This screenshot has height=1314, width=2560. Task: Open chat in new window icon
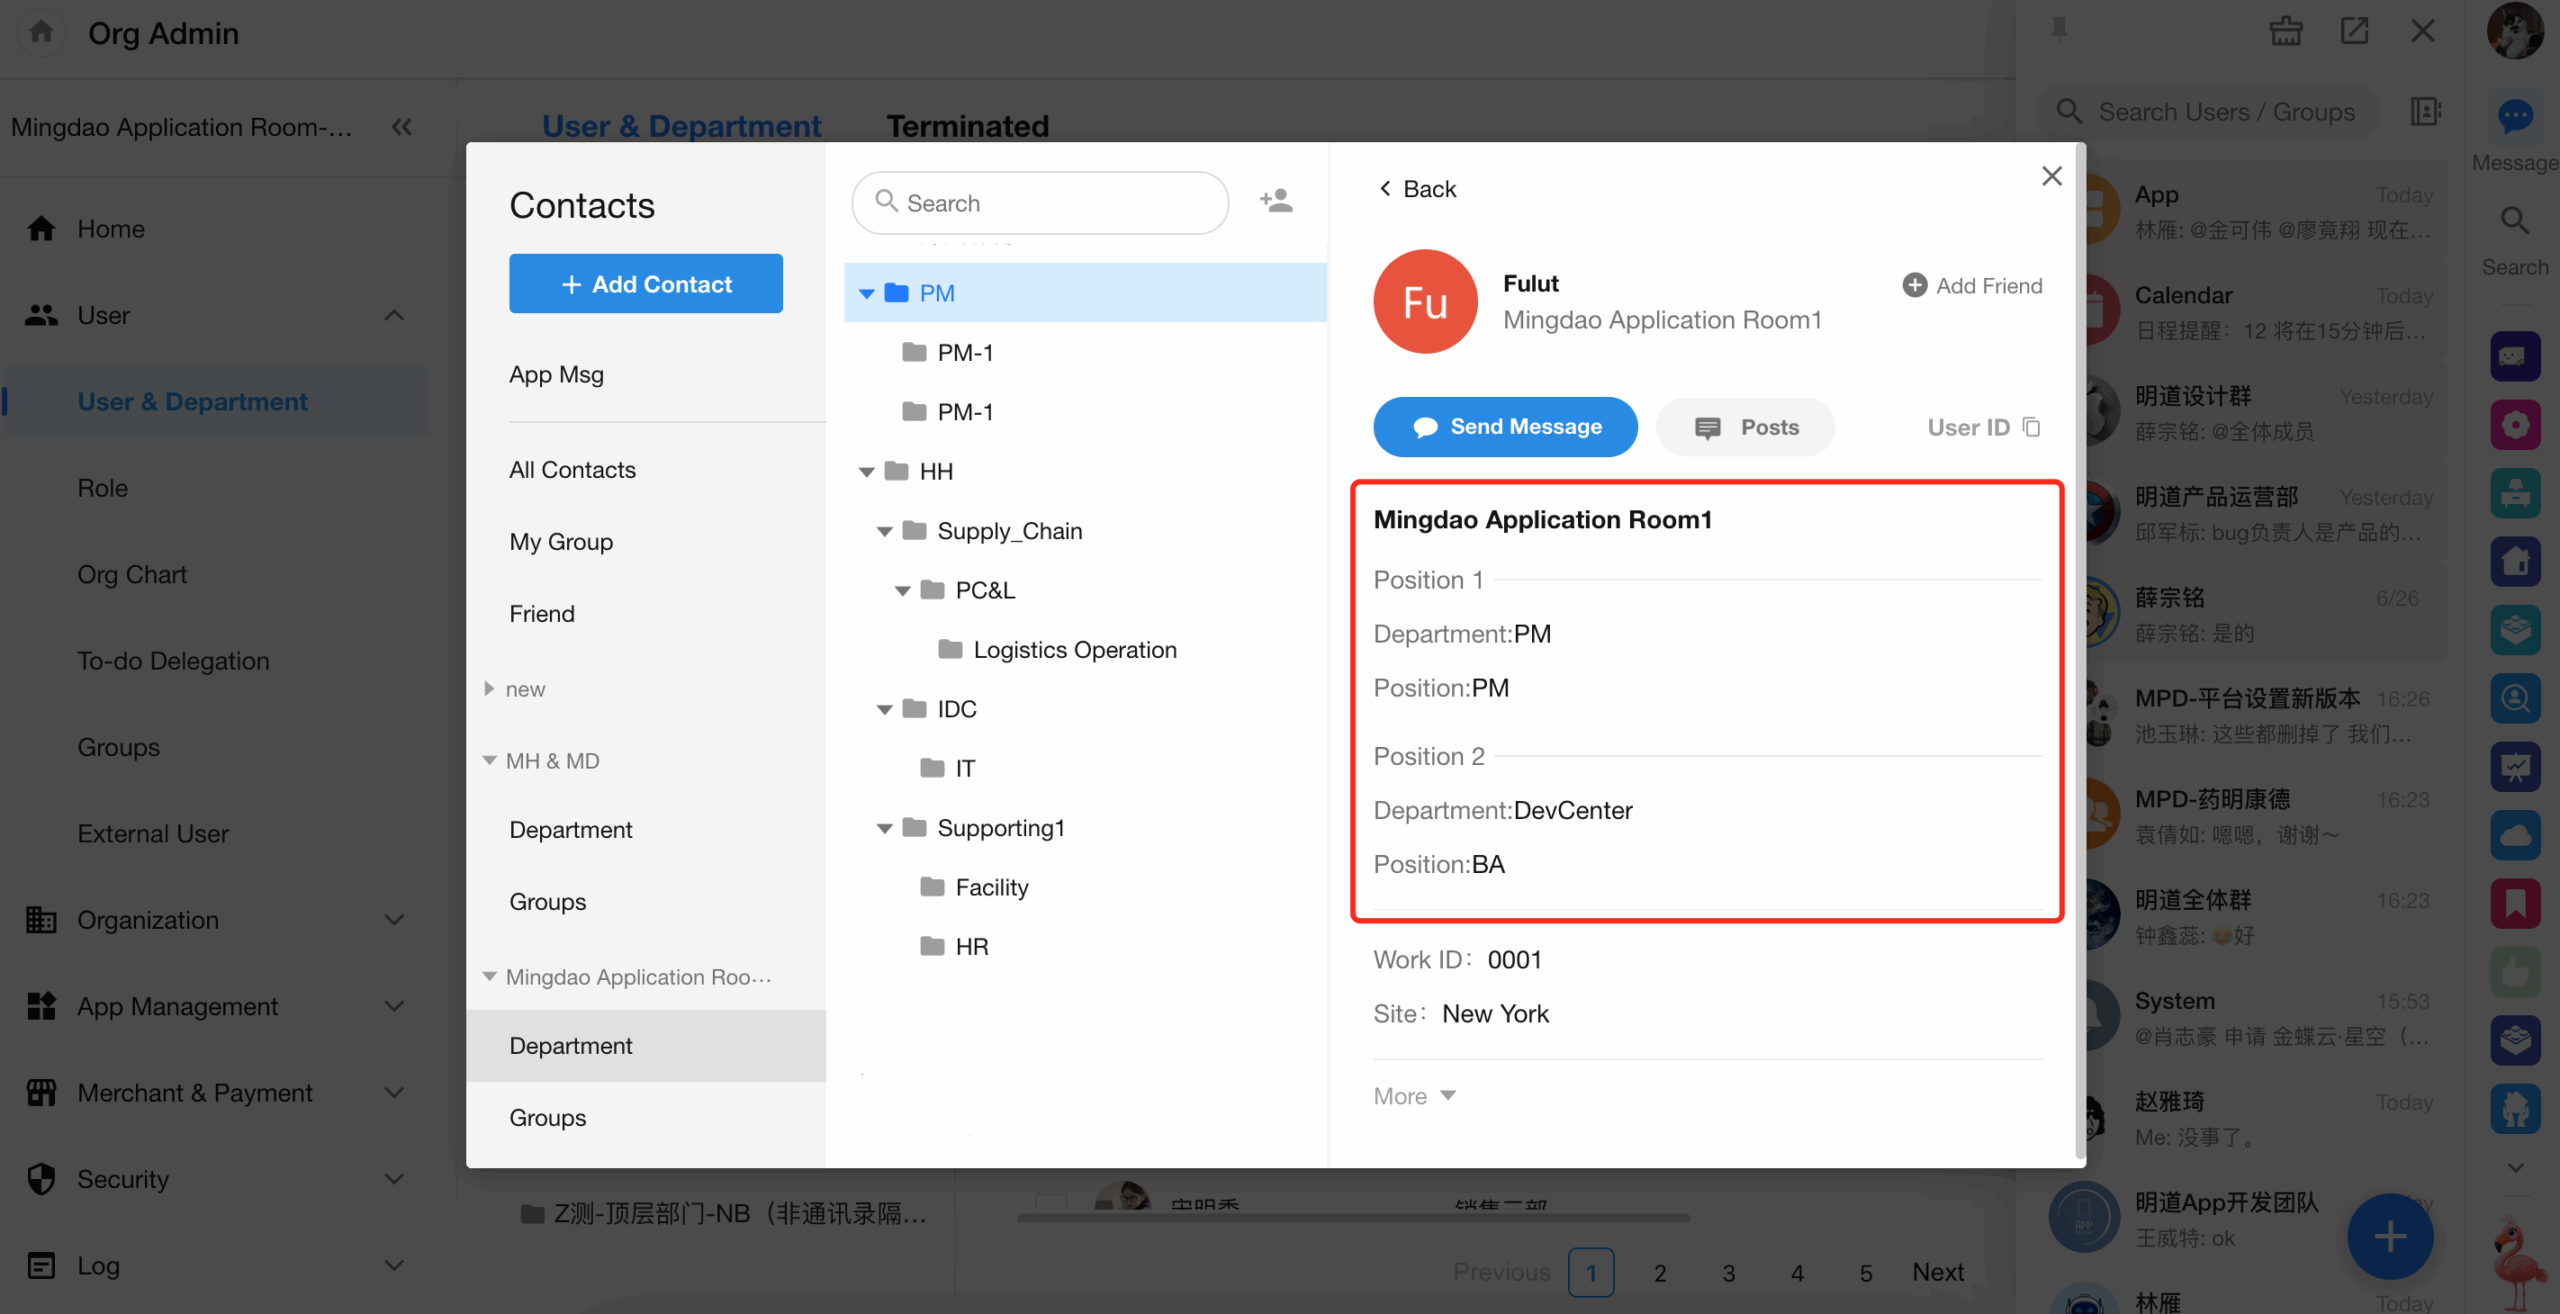2354,31
